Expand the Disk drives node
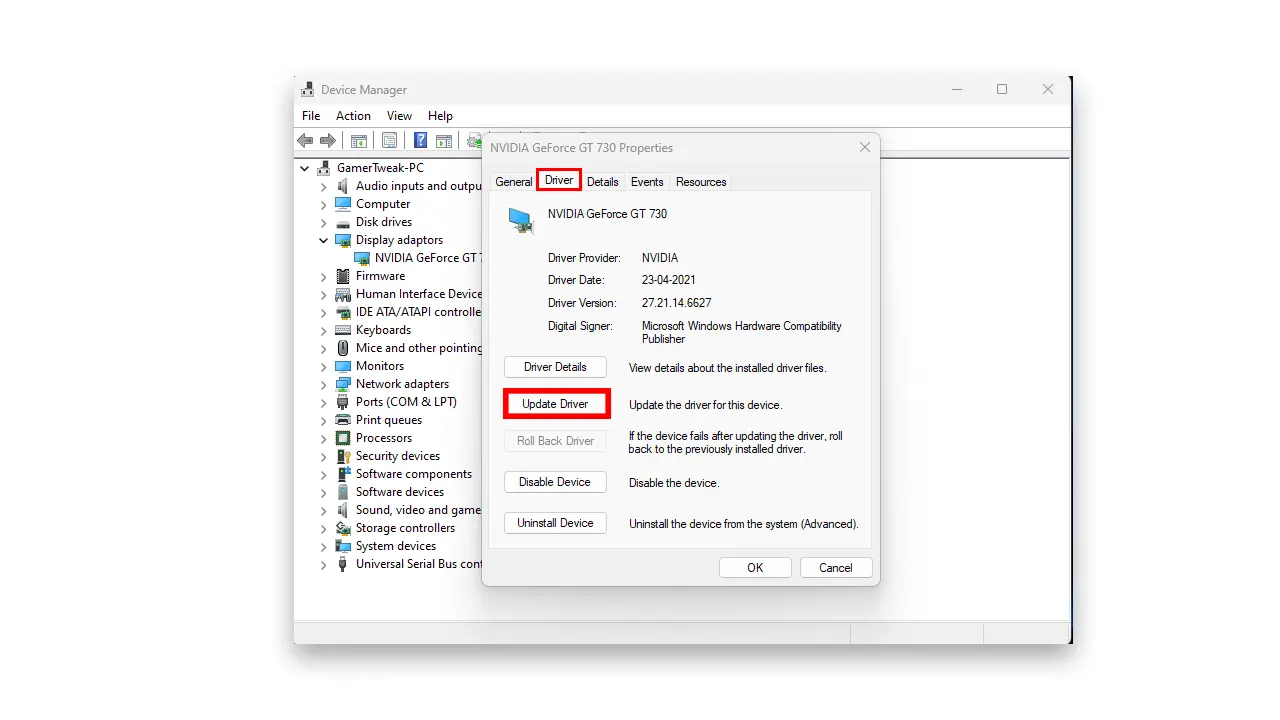 [323, 223]
